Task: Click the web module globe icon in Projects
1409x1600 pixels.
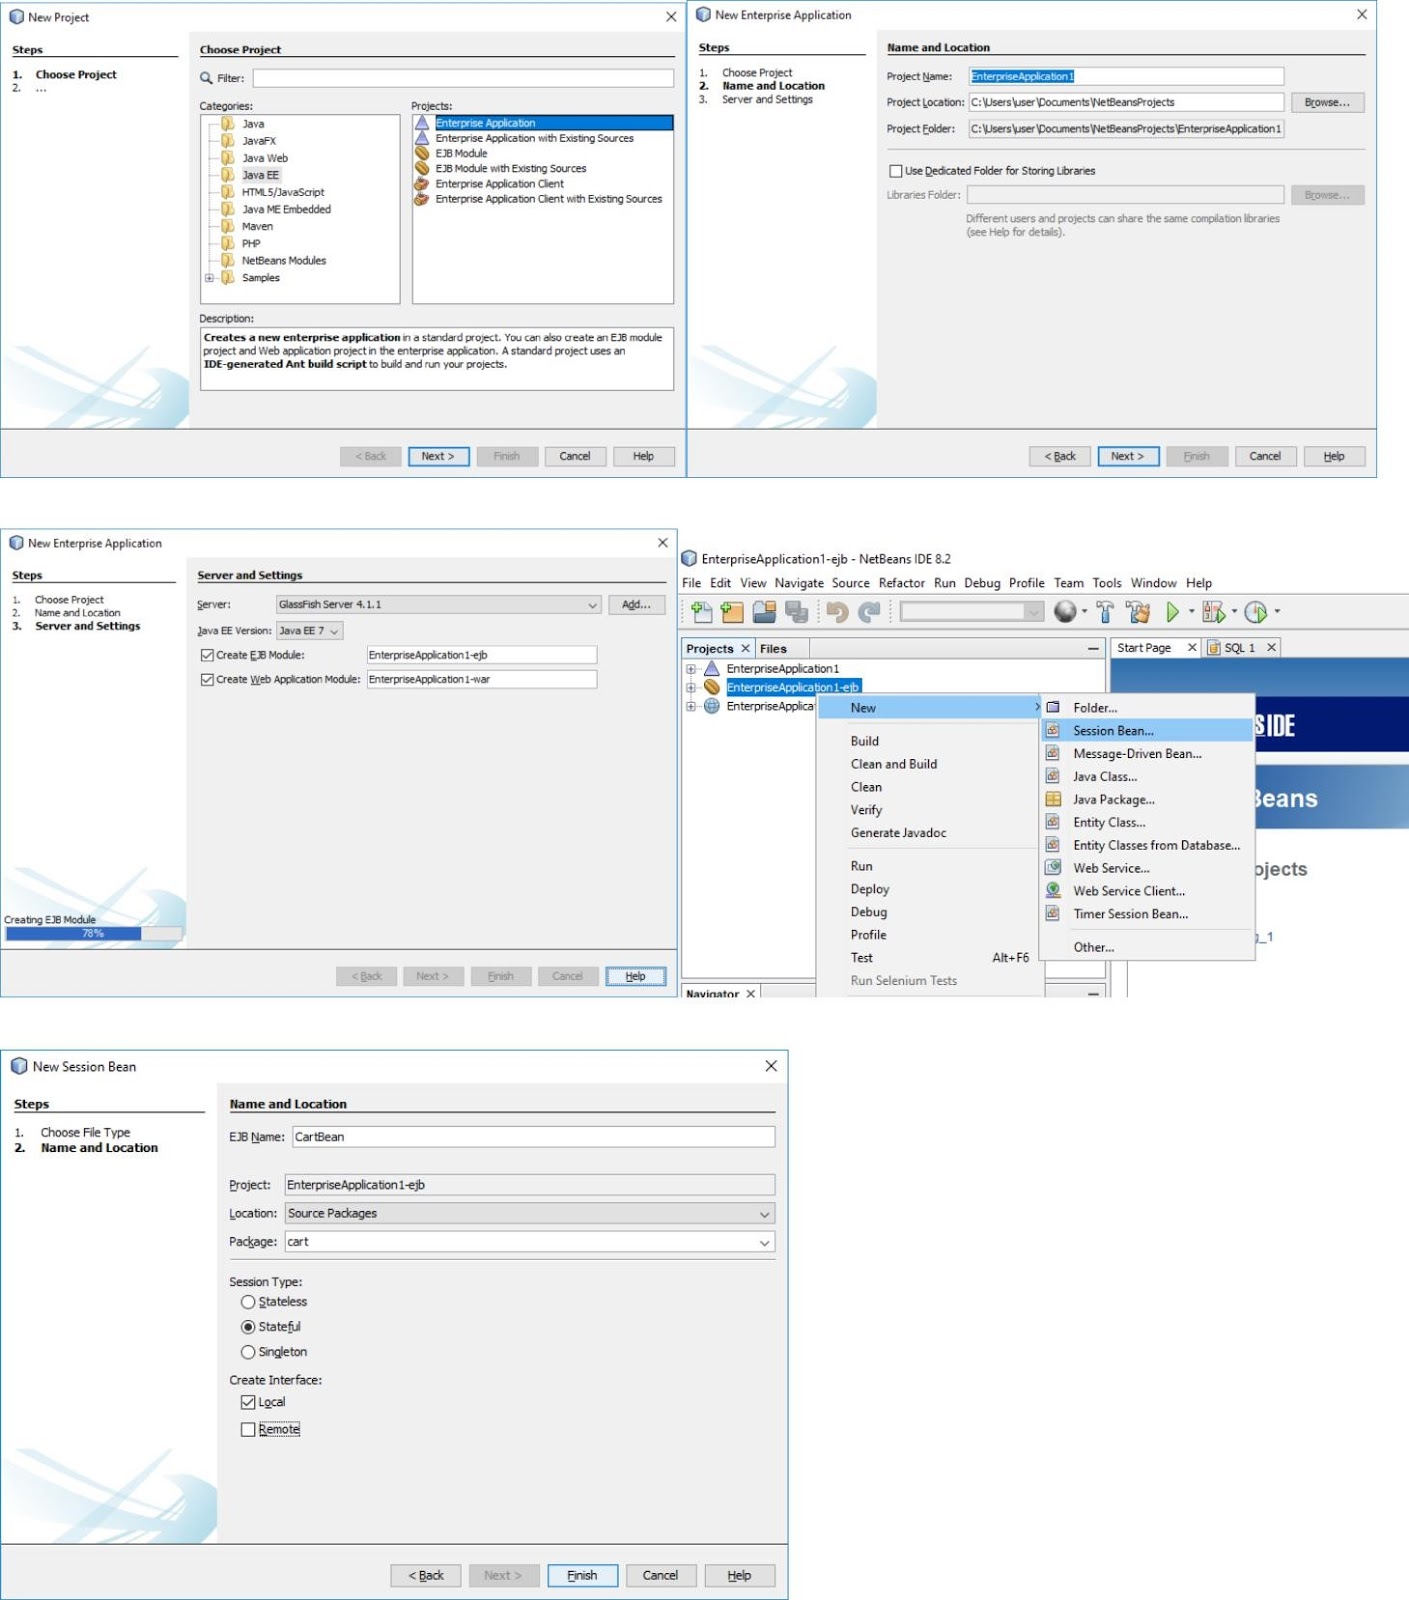Action: [712, 706]
